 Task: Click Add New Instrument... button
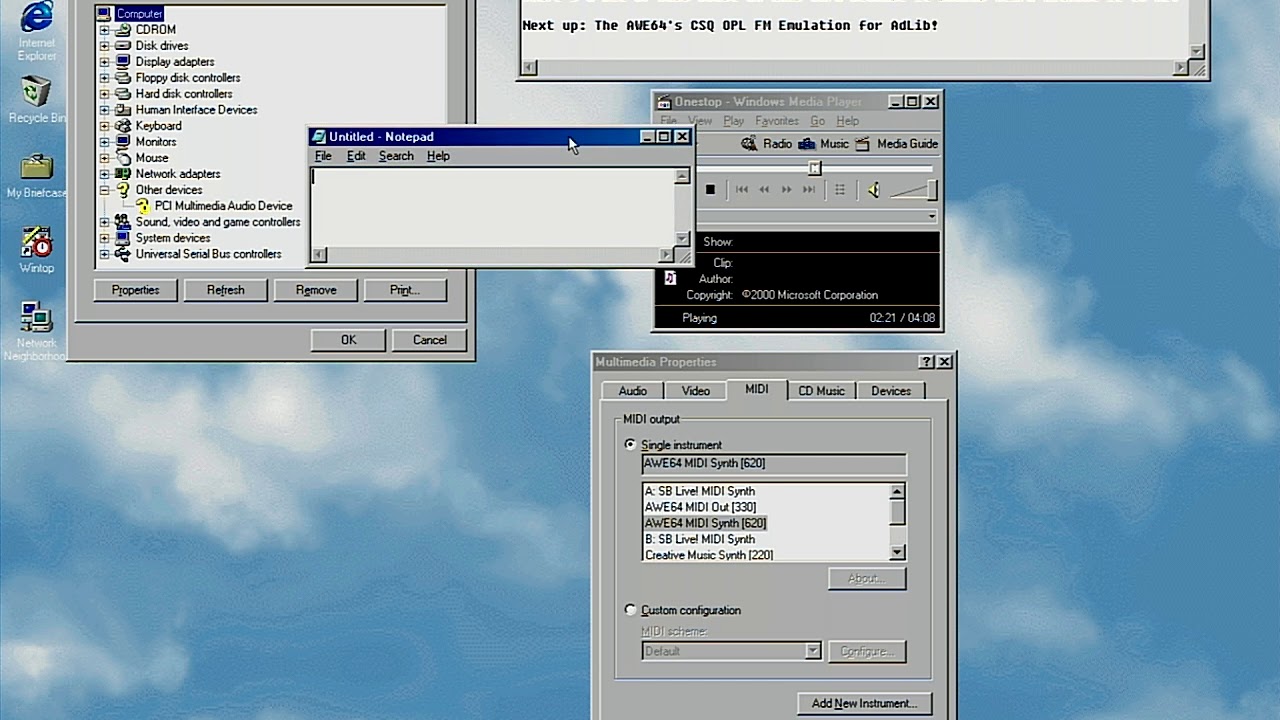click(x=864, y=703)
